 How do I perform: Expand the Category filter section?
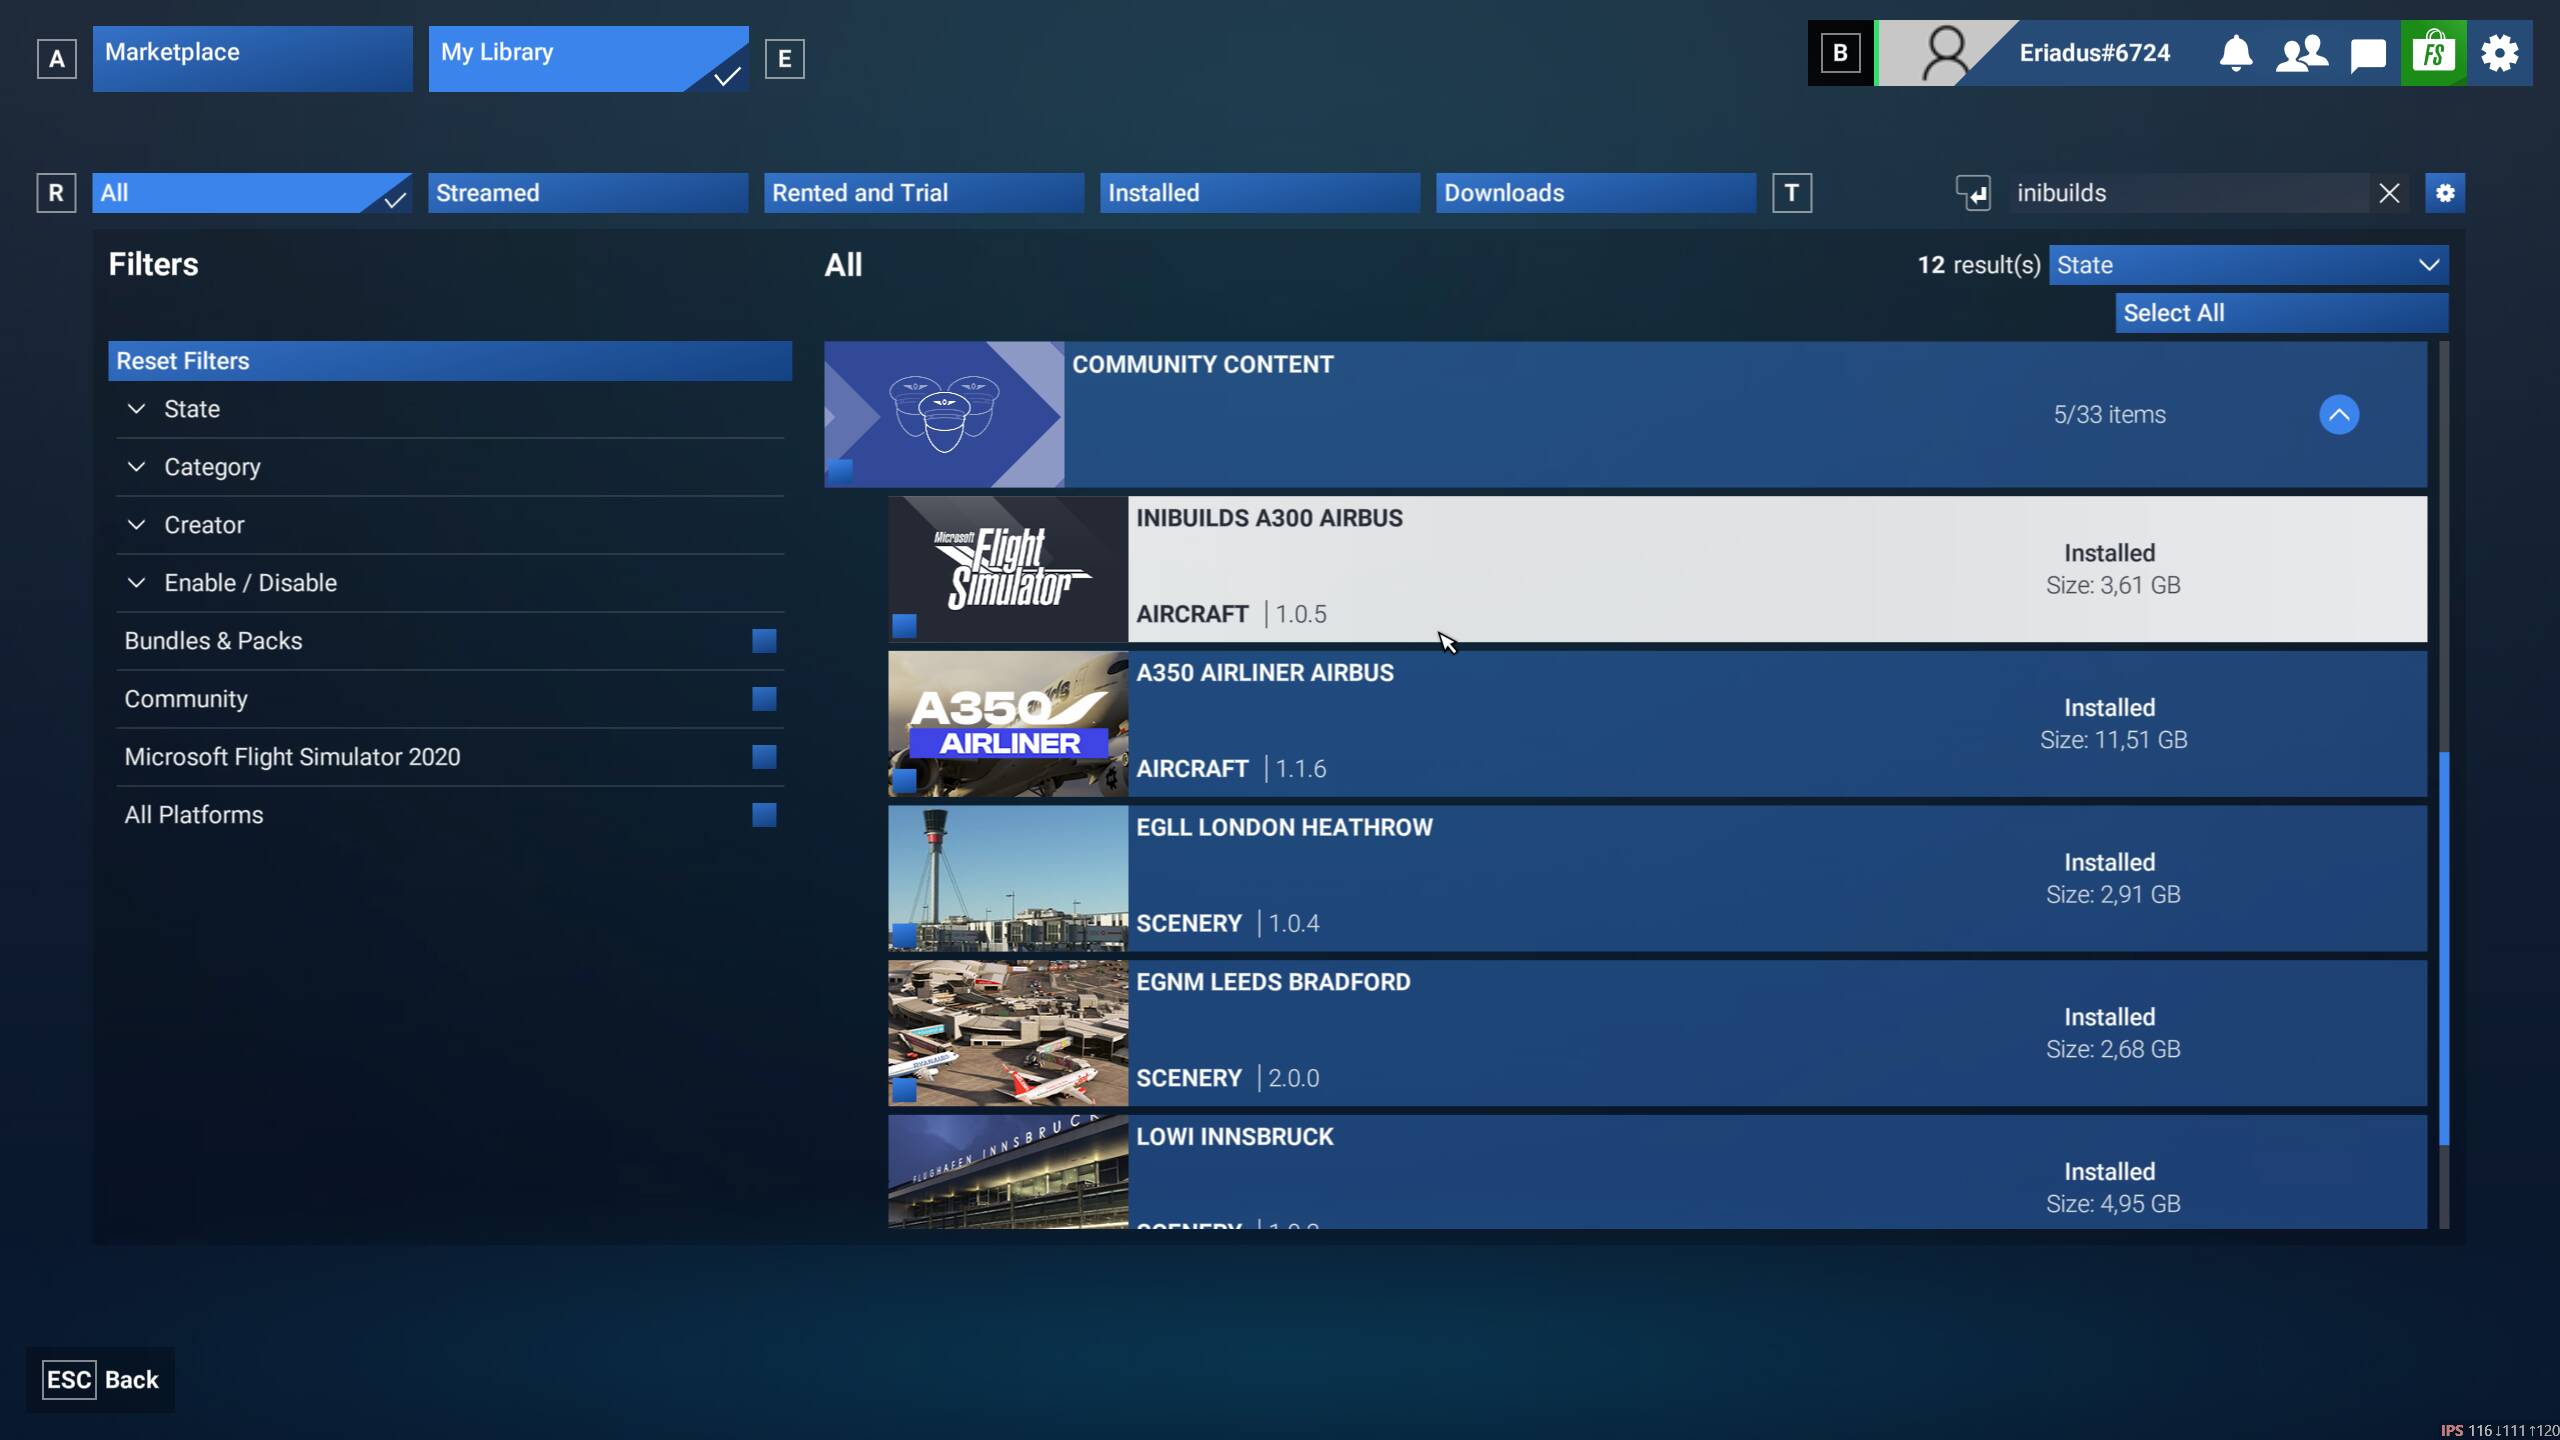[212, 467]
